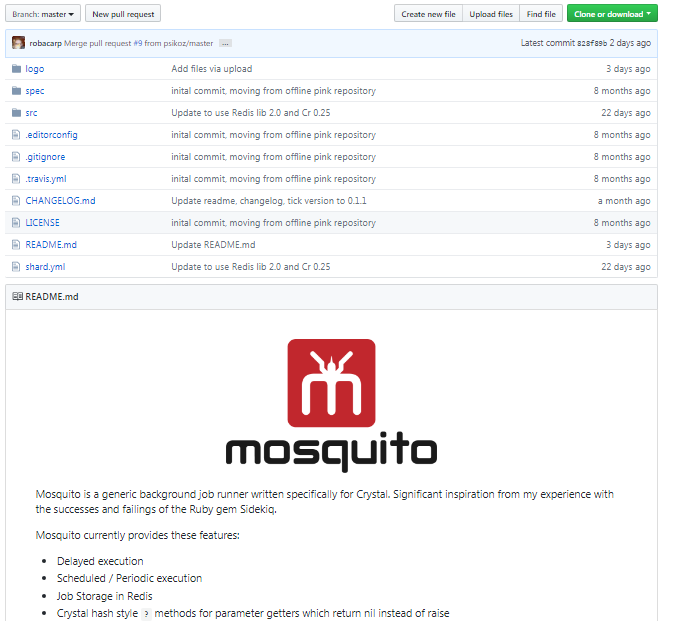Screen dimensions: 677x621
Task: Open shard.yml row's Redis lib commit message
Action: (251, 267)
